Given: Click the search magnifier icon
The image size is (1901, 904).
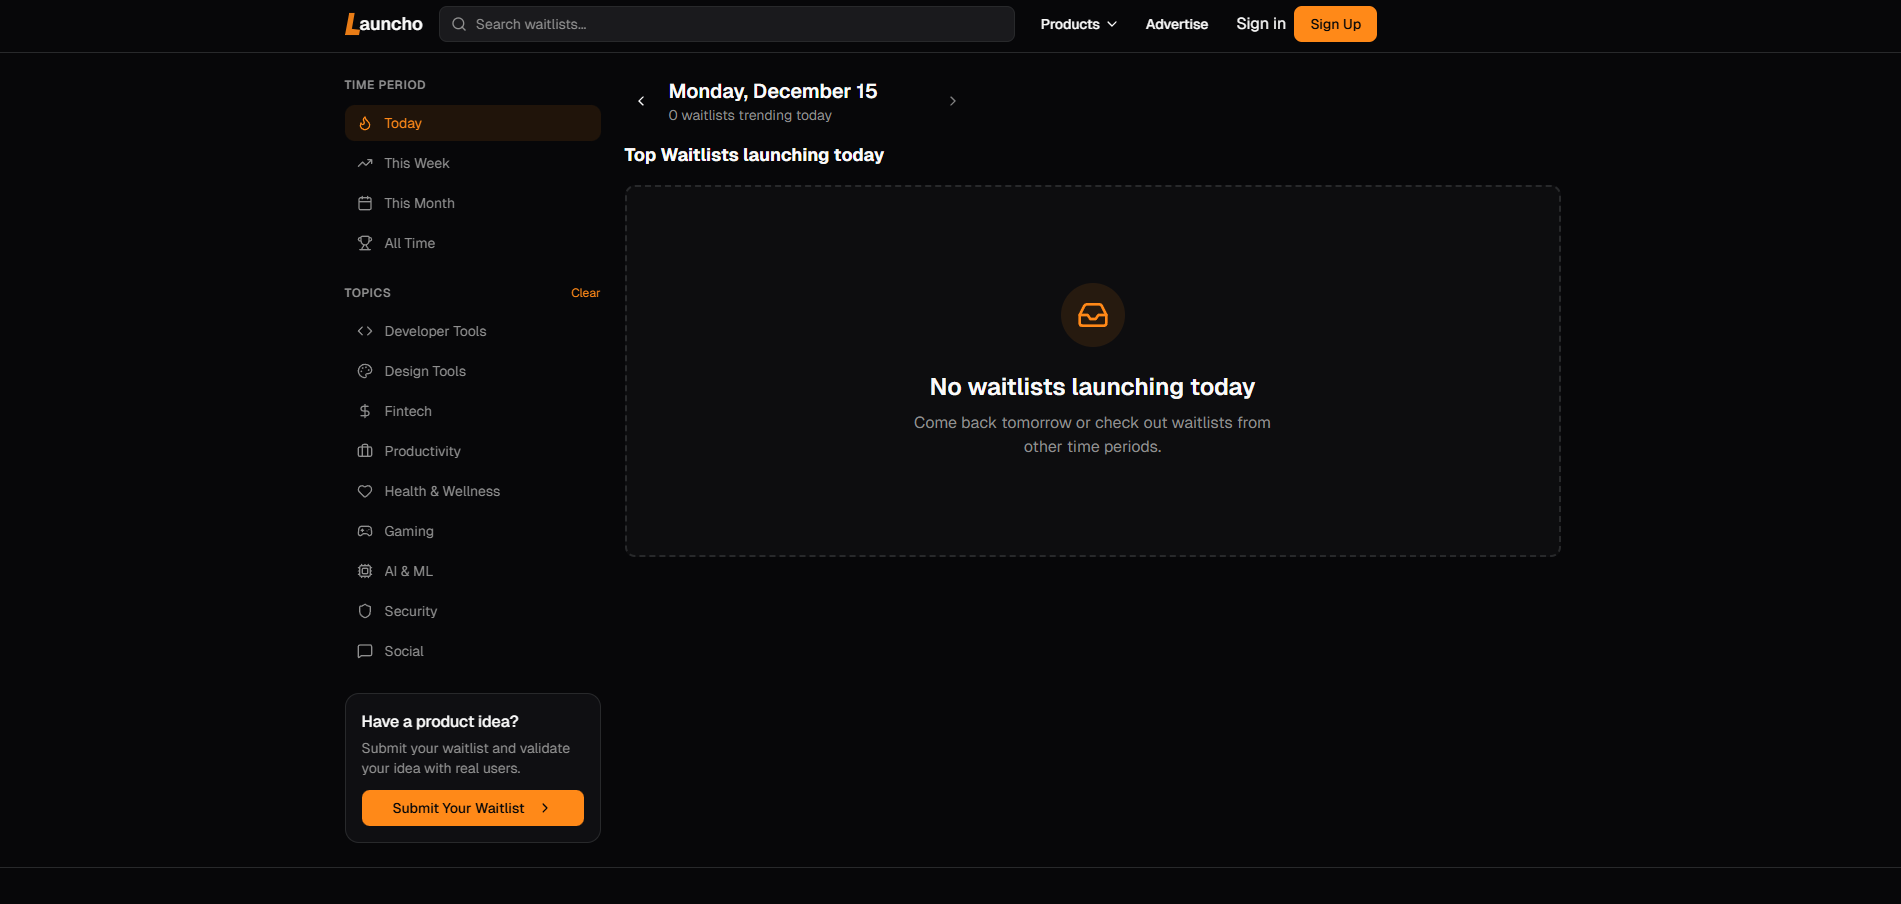Looking at the screenshot, I should [458, 23].
